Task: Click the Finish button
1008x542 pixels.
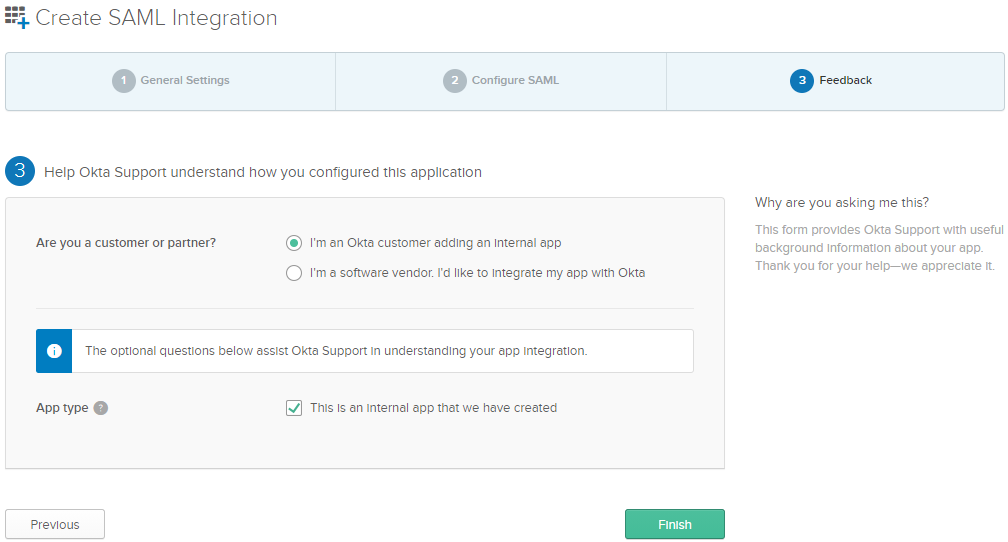Action: [674, 524]
